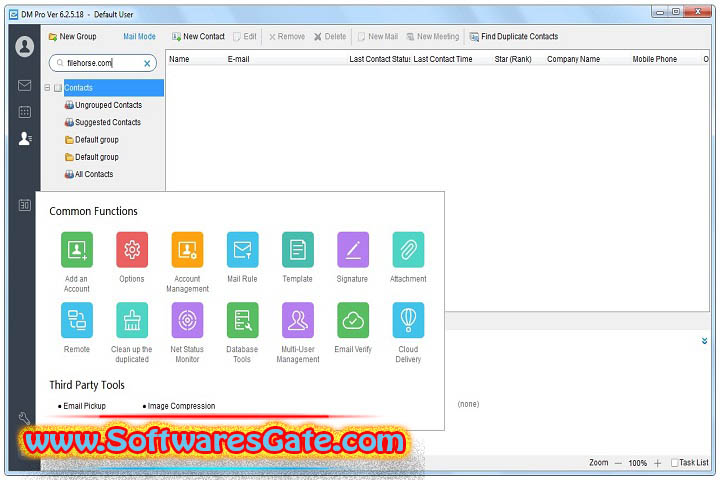Collapse the Contacts tree node

(x=47, y=87)
